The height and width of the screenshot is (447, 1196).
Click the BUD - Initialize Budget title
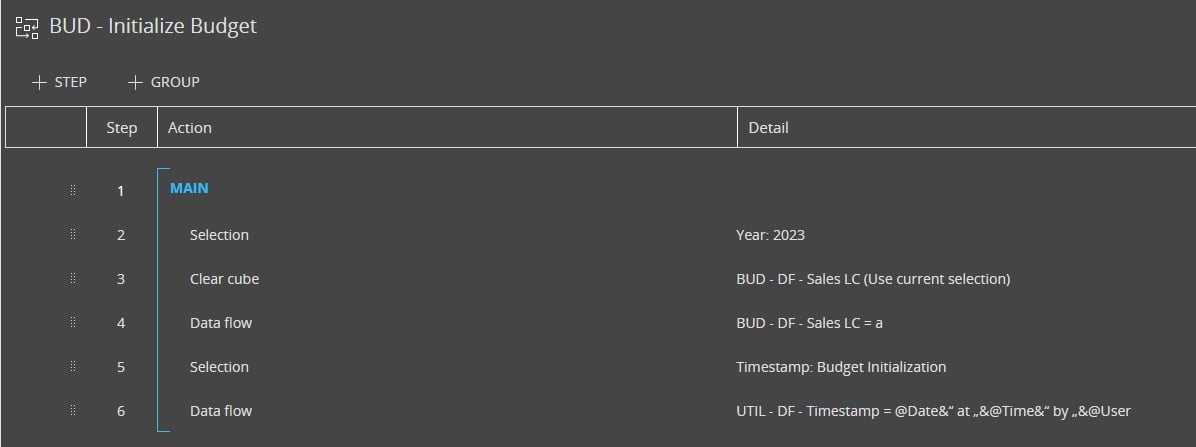tap(153, 27)
